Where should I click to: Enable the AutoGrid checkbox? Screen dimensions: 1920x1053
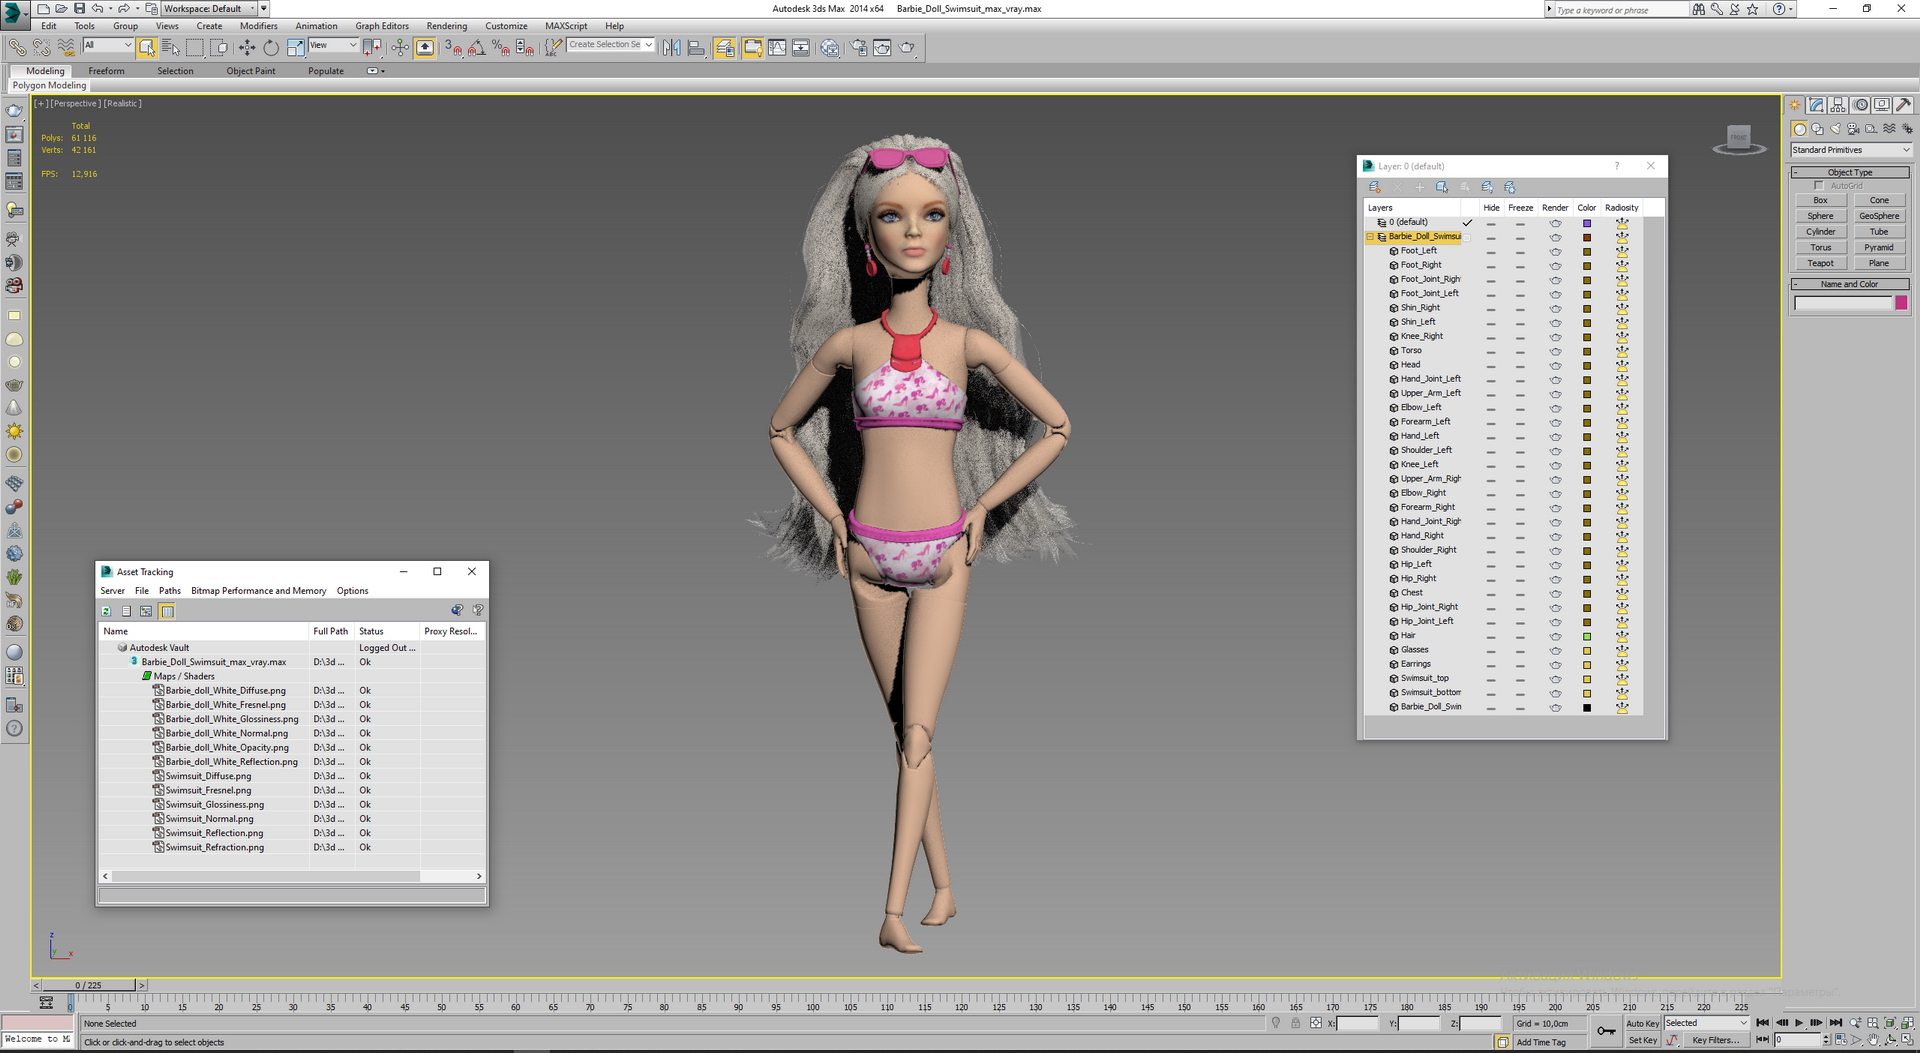[x=1819, y=186]
